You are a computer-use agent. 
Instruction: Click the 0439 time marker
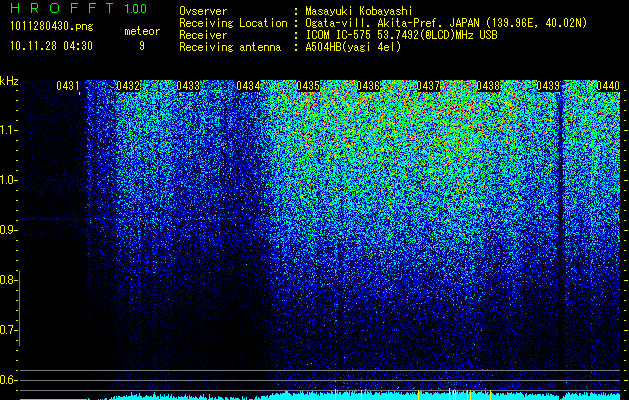tap(548, 86)
